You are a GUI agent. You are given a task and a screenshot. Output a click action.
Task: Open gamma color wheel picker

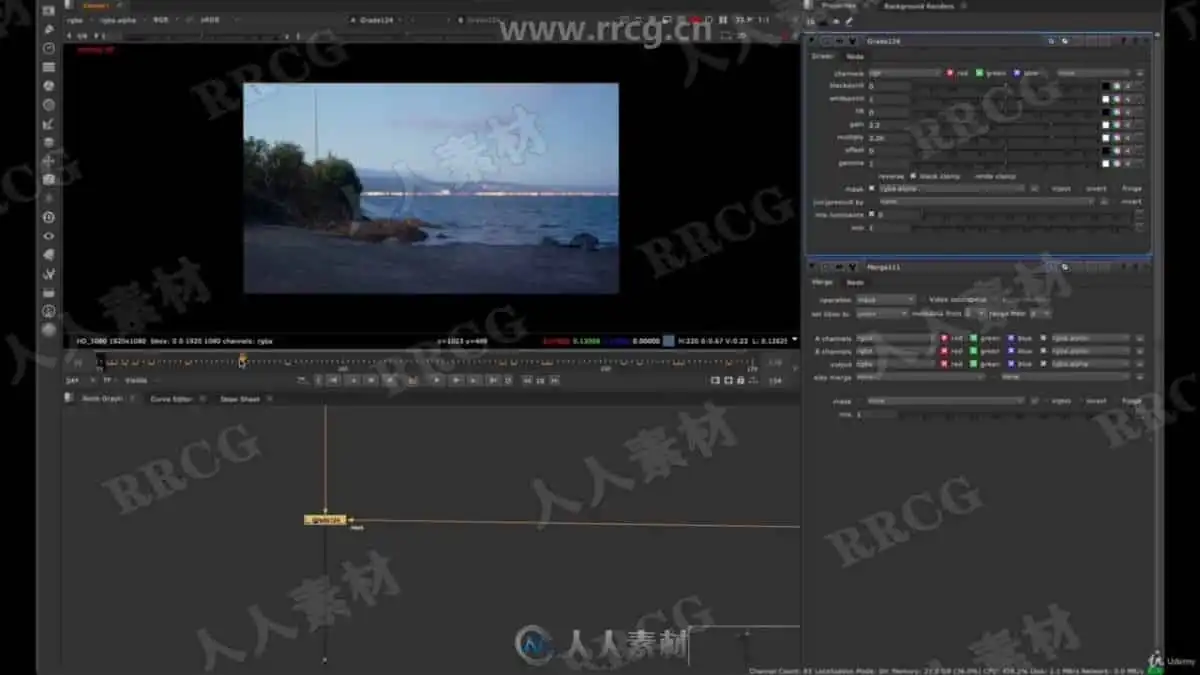pos(1117,162)
